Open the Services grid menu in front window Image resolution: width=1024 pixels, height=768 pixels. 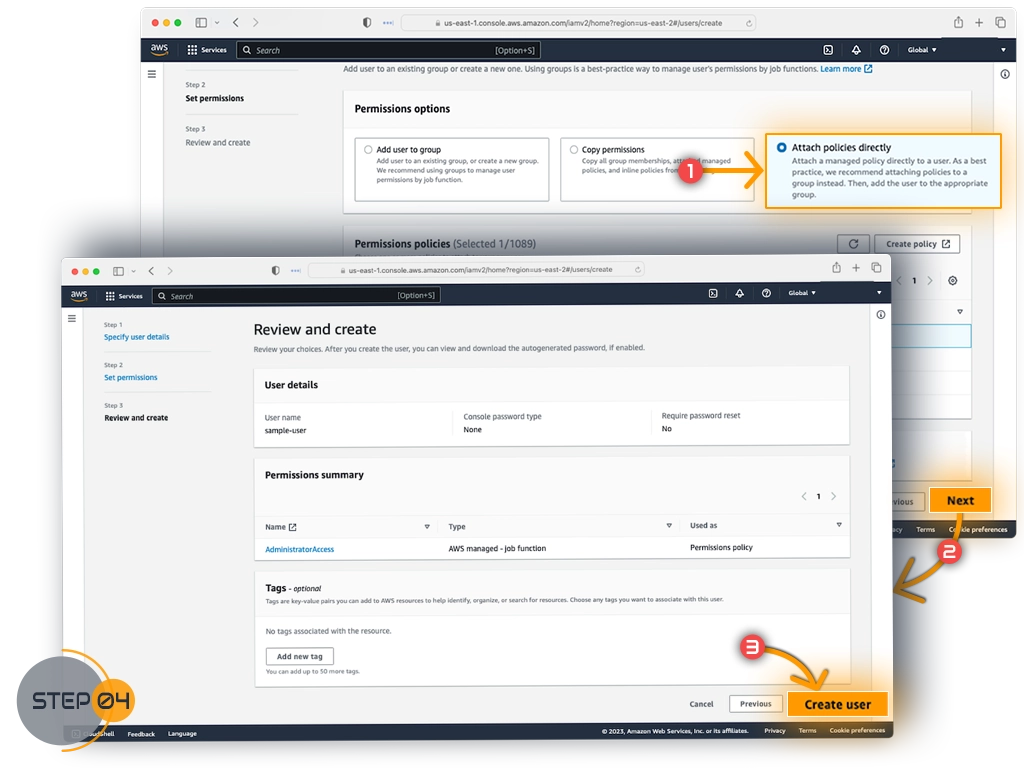pos(124,296)
